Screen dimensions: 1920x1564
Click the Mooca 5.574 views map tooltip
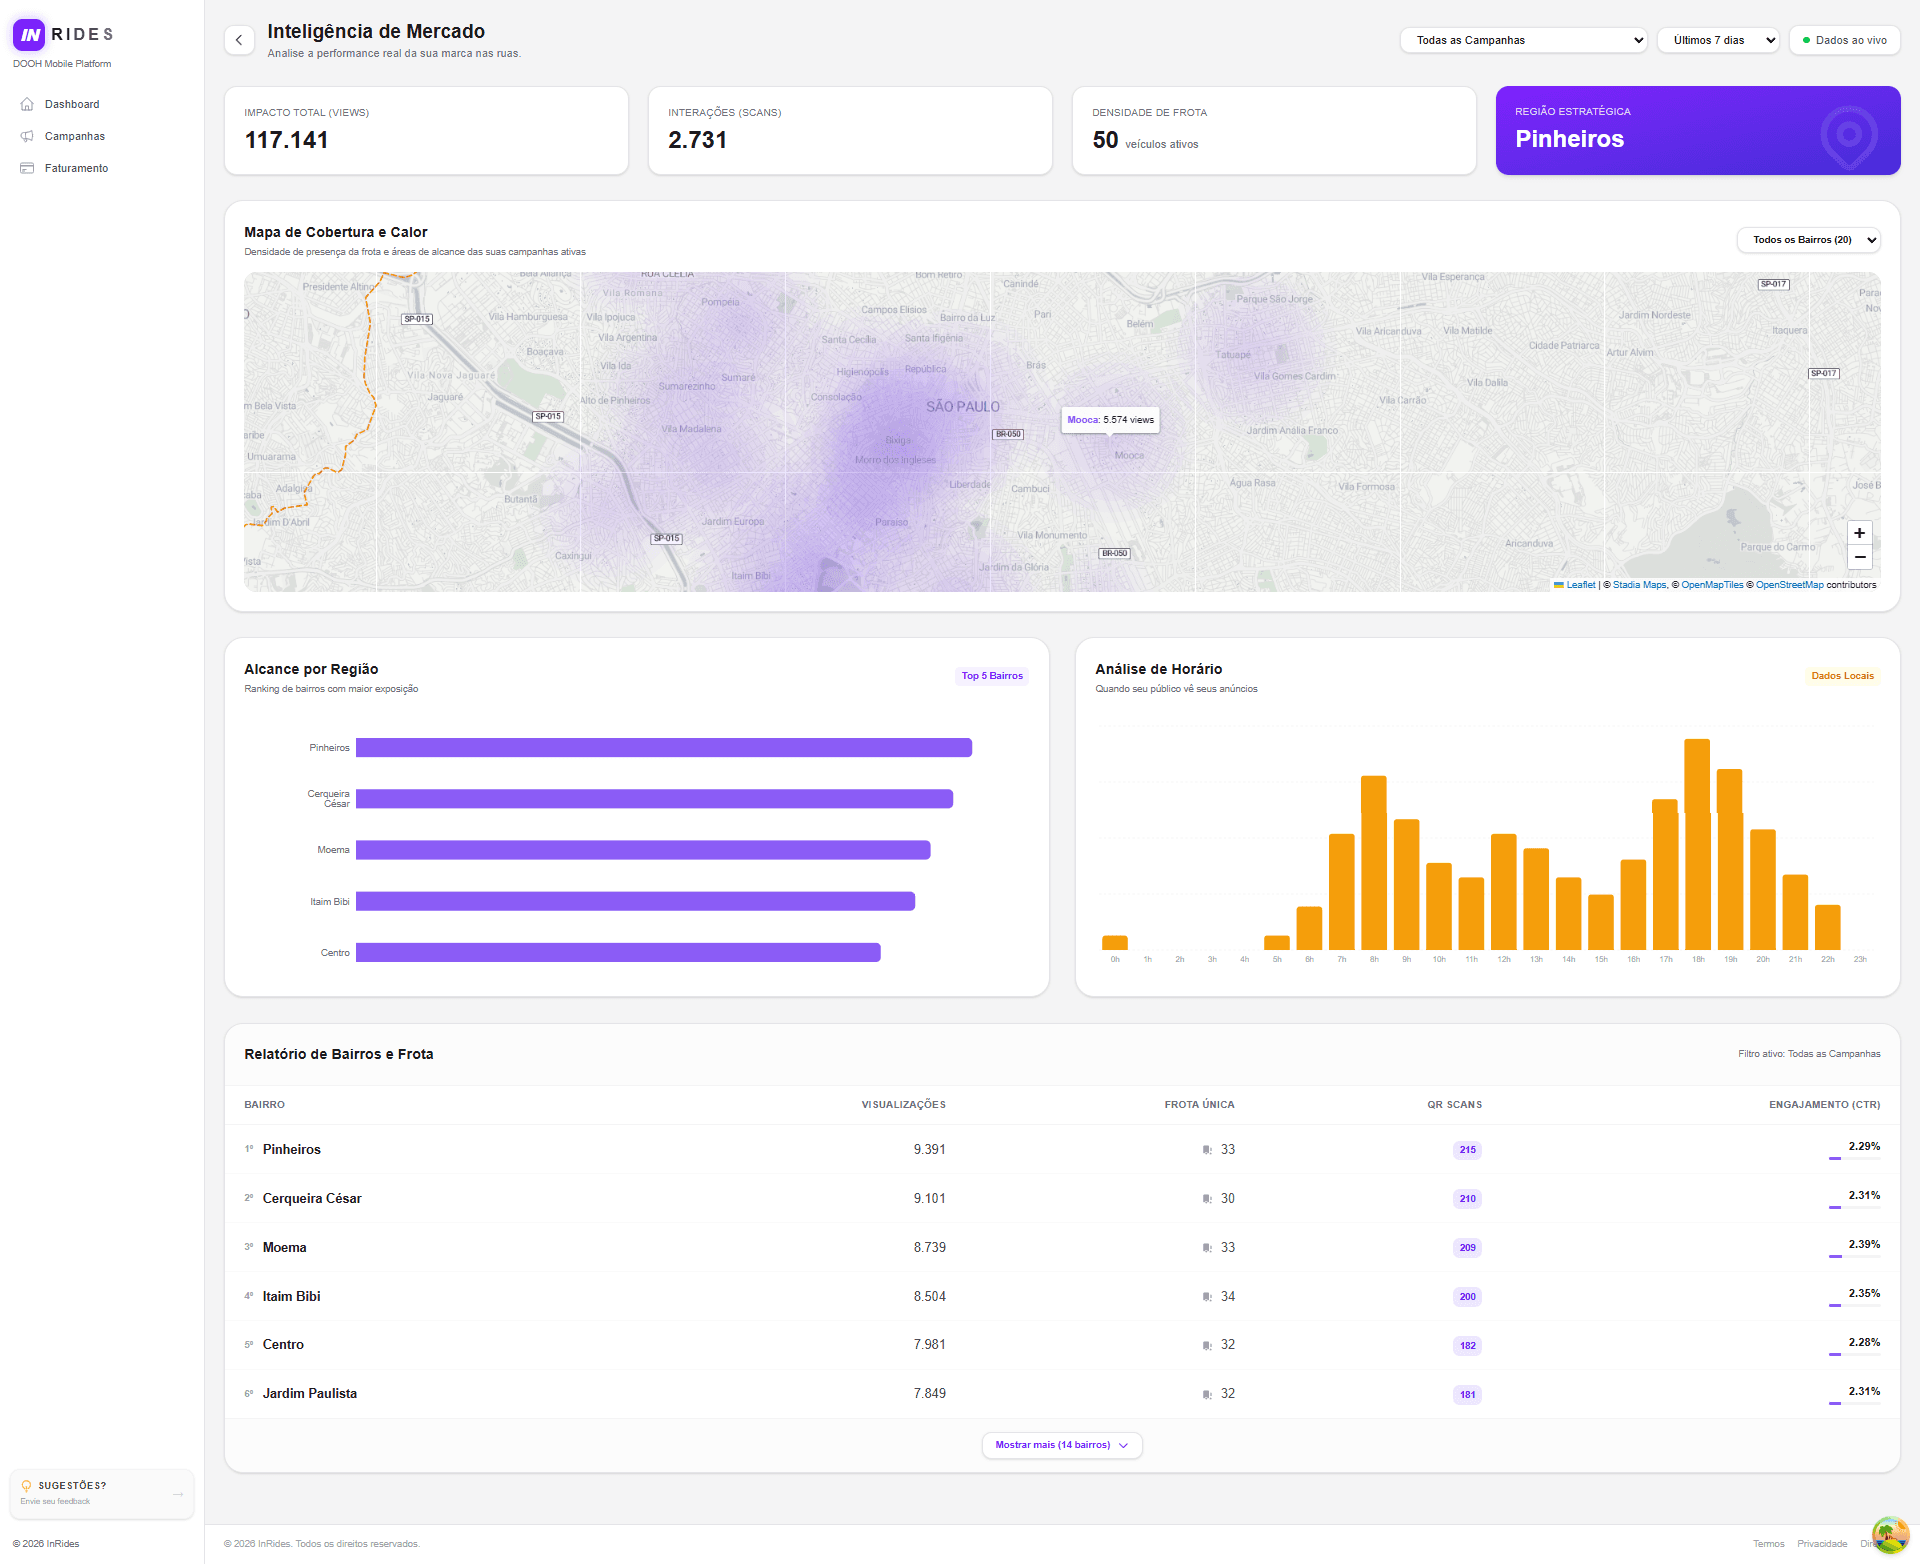coord(1110,420)
